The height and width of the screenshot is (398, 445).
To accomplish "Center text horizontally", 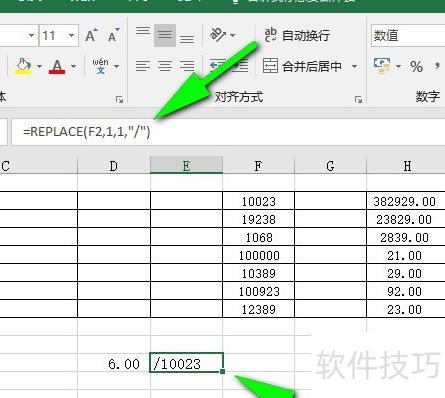I will (x=165, y=66).
